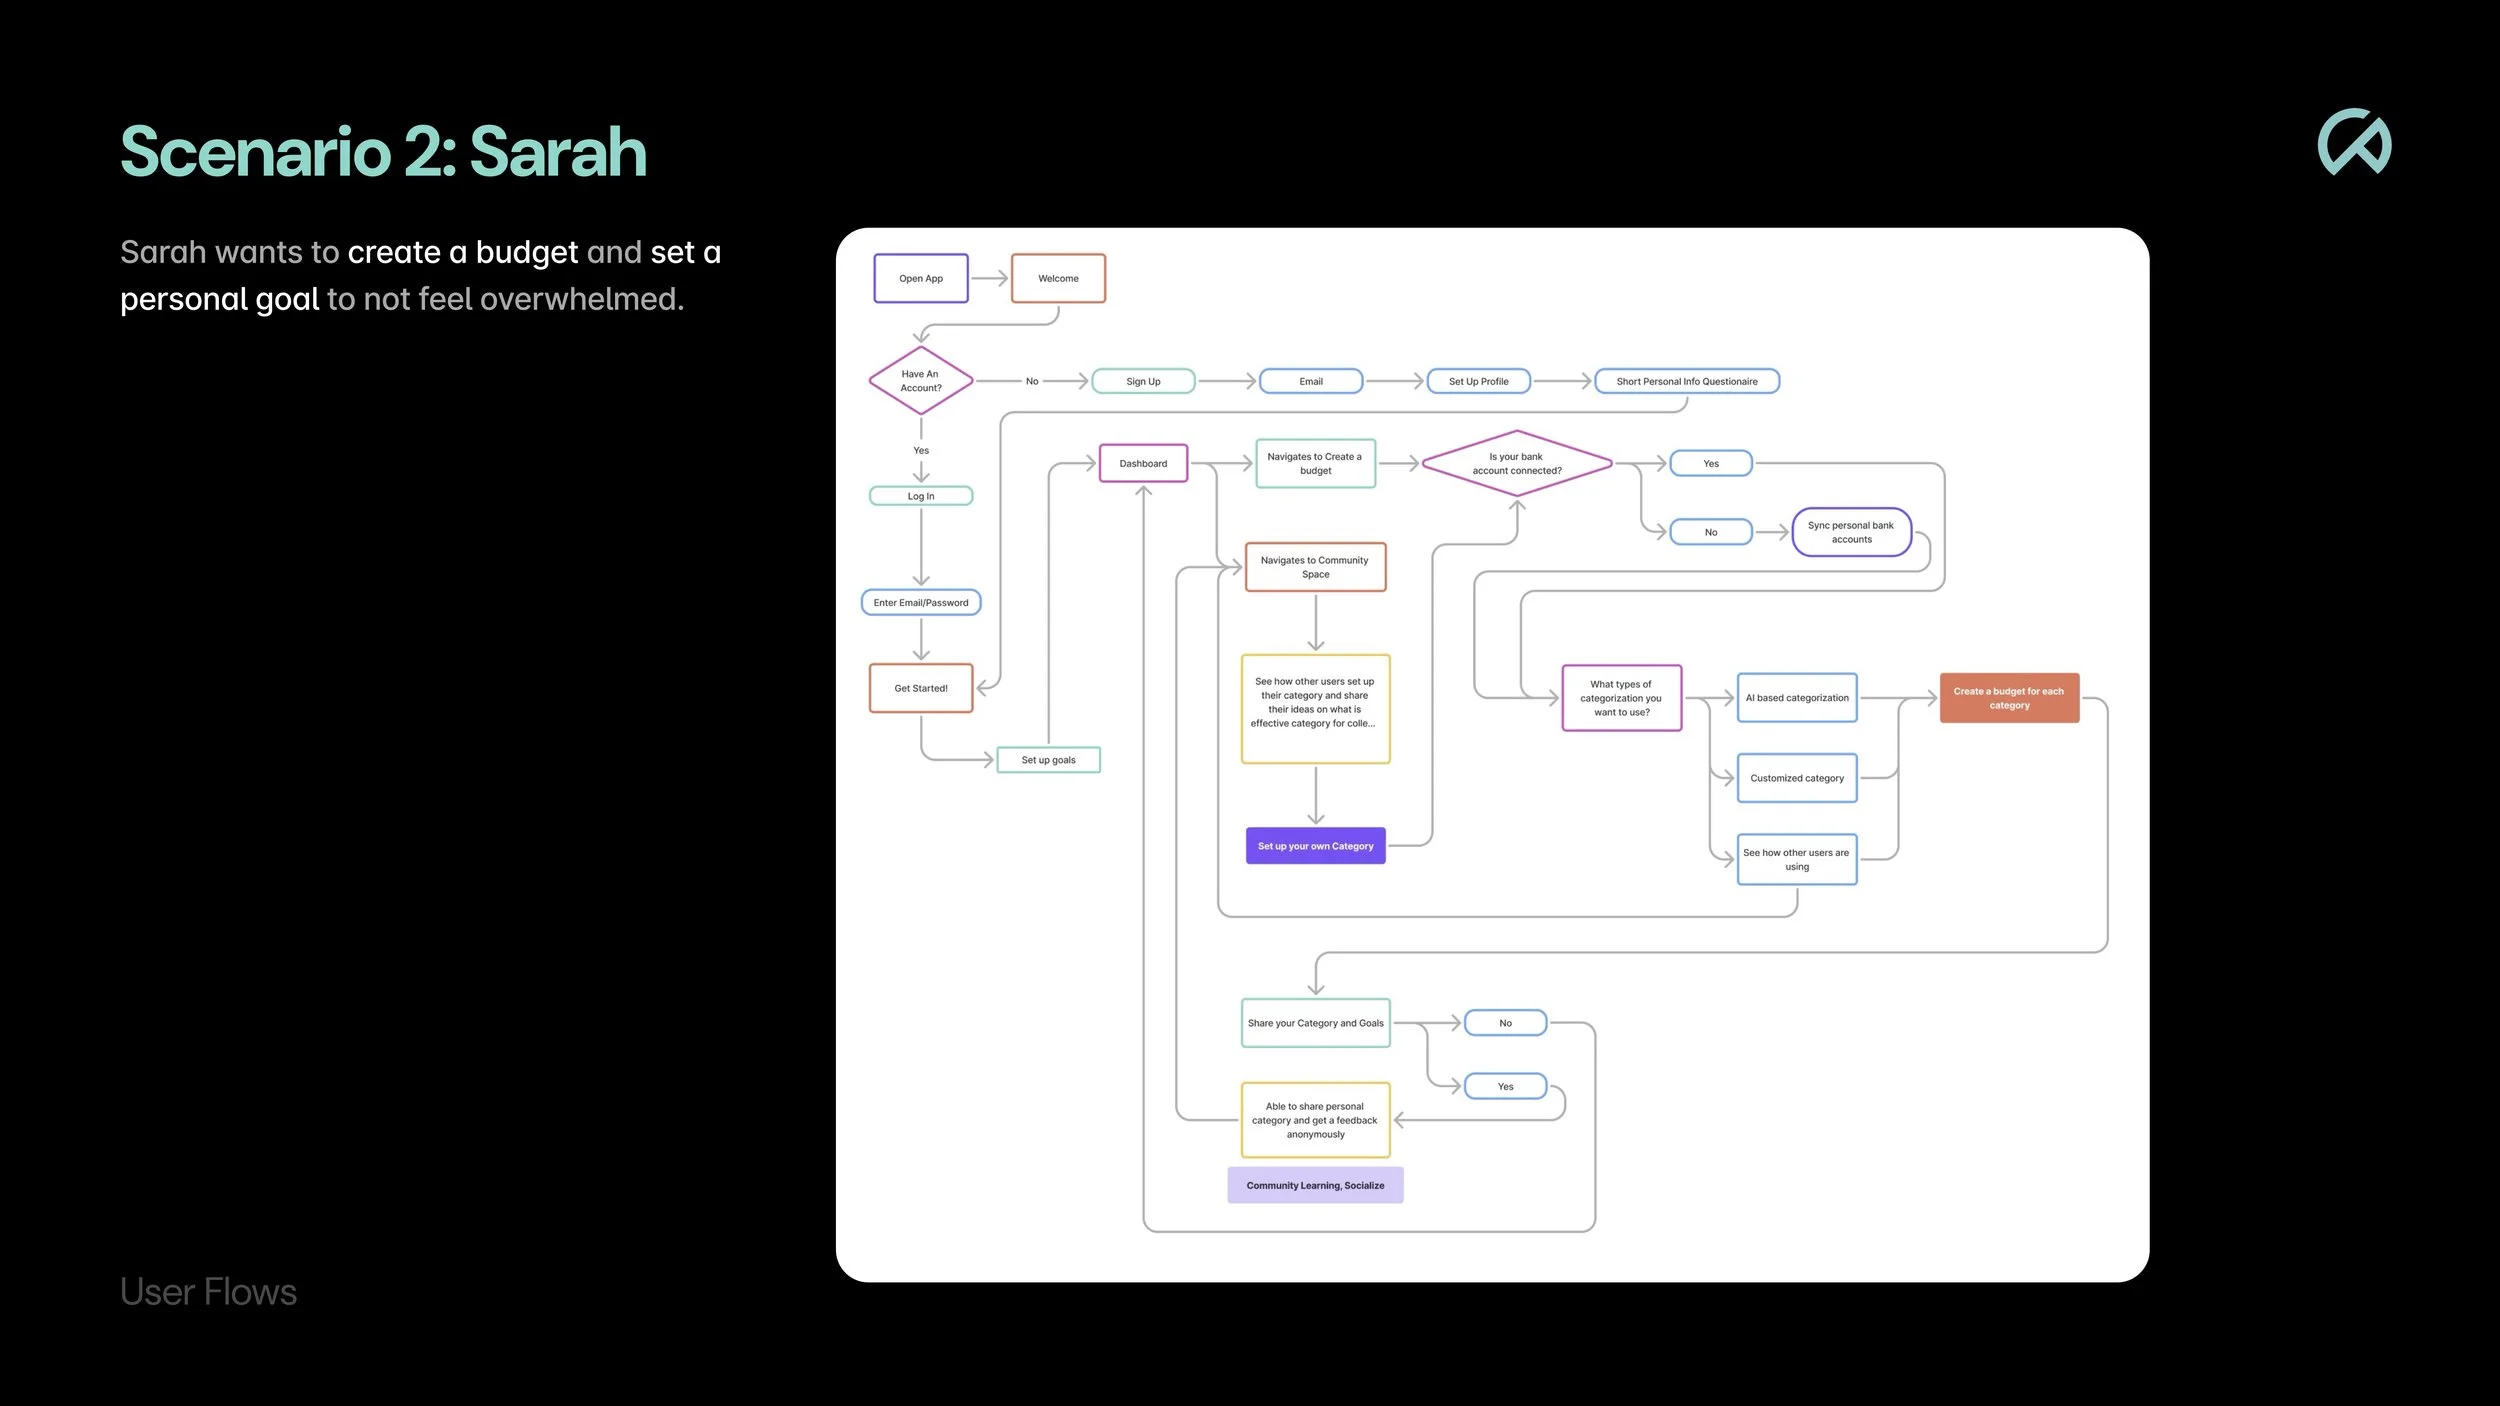Click the Customized category box
This screenshot has width=2500, height=1406.
(1797, 778)
